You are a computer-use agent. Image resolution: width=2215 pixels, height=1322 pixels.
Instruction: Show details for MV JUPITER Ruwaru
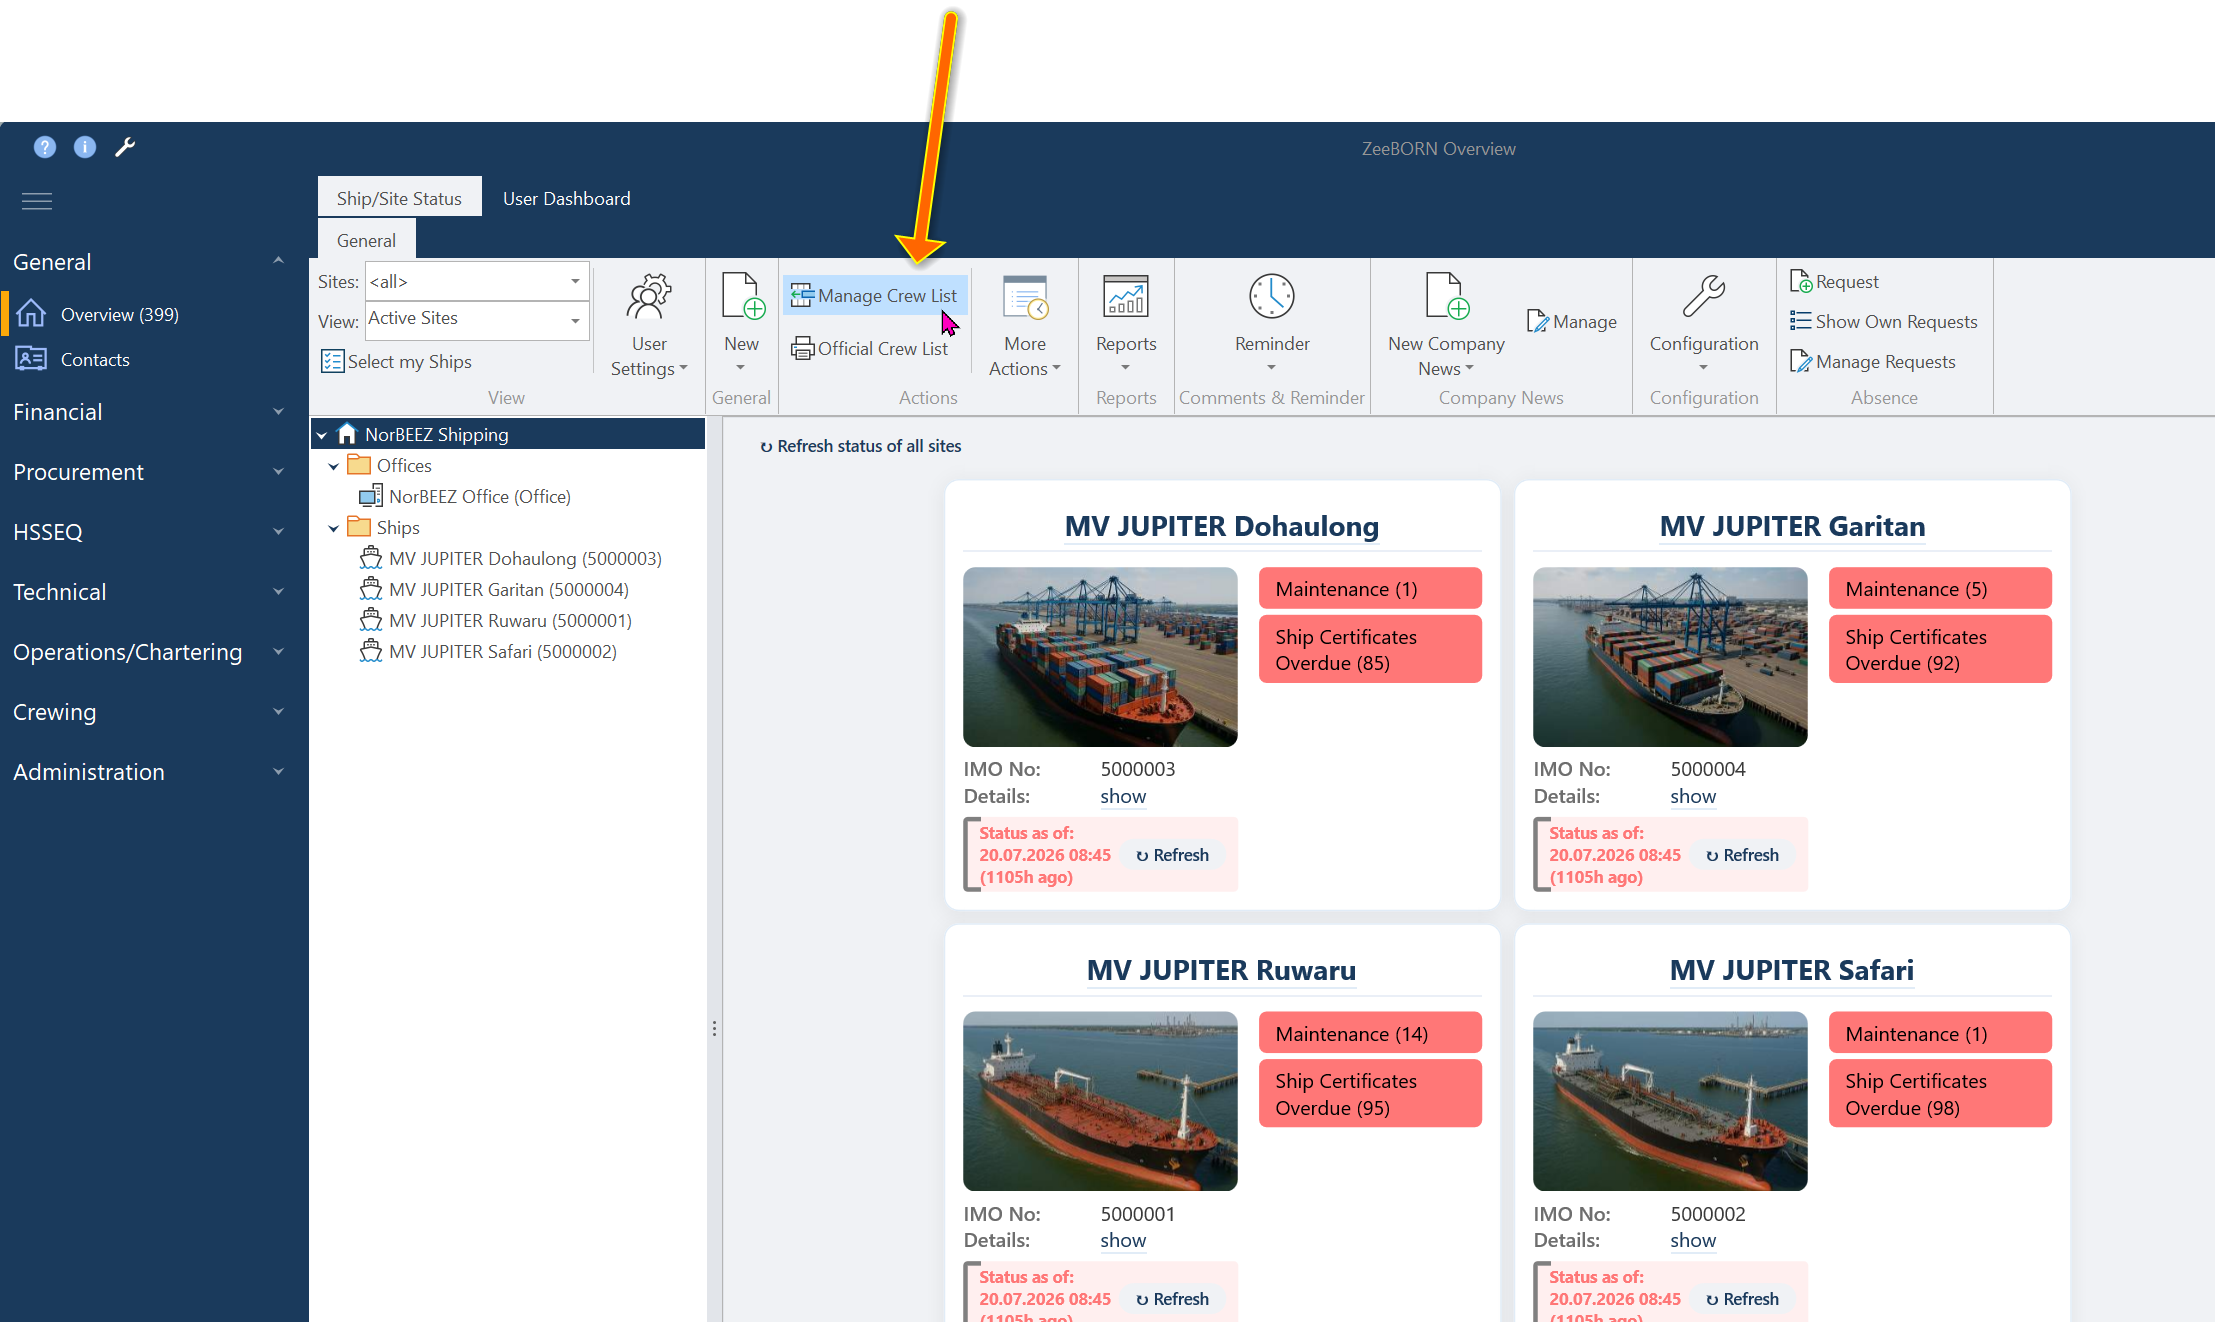pyautogui.click(x=1123, y=1241)
